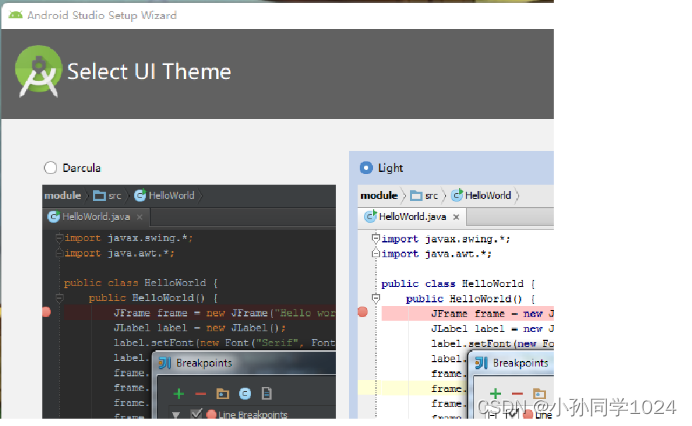
Task: Click folder group icon in Darcula Breakpoints
Action: (x=222, y=393)
